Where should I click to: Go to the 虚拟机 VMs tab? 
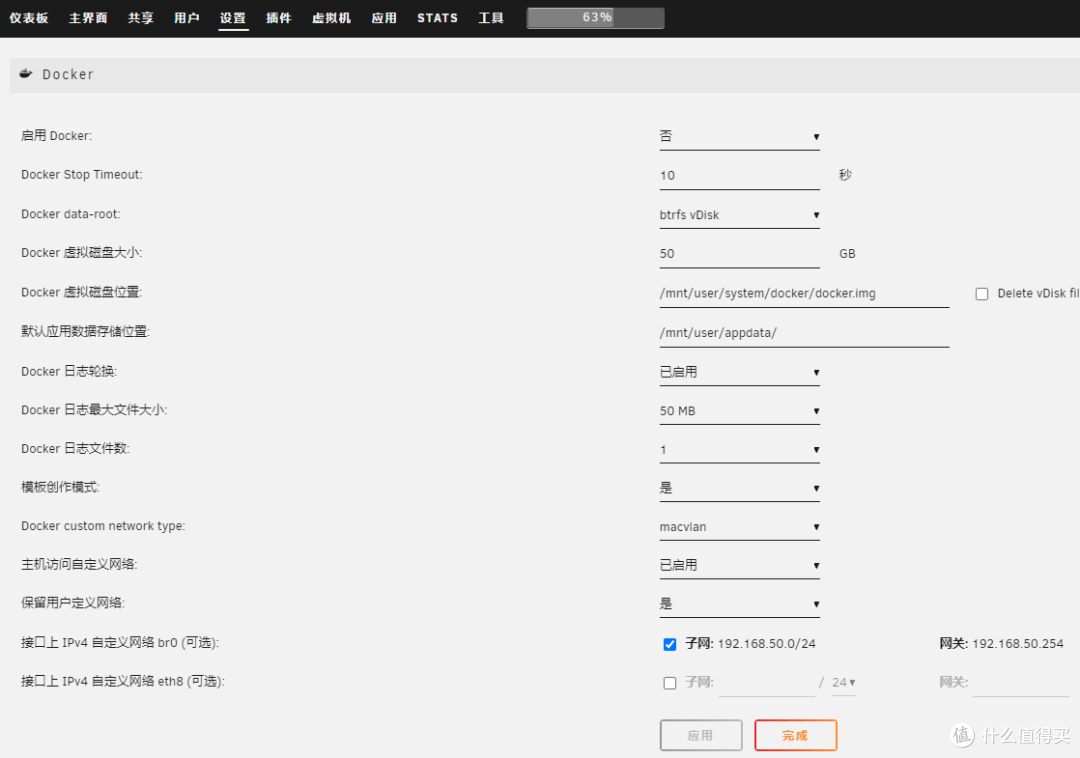(x=331, y=18)
